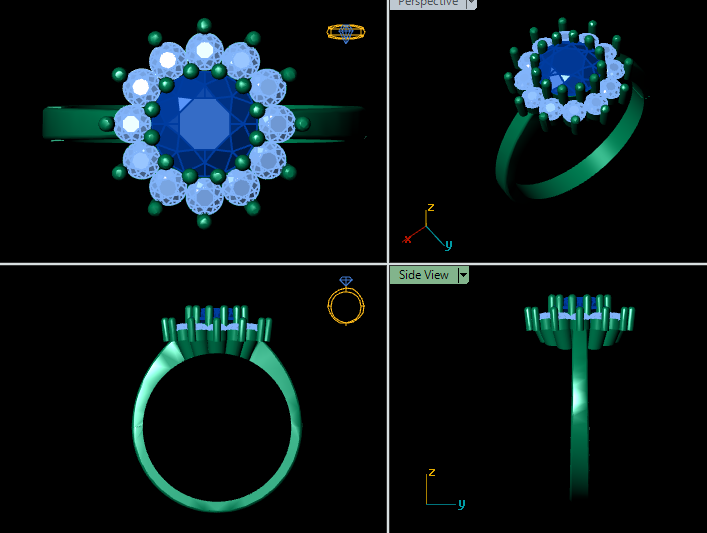Open the Side View viewport dropdown arrow

pyautogui.click(x=463, y=275)
